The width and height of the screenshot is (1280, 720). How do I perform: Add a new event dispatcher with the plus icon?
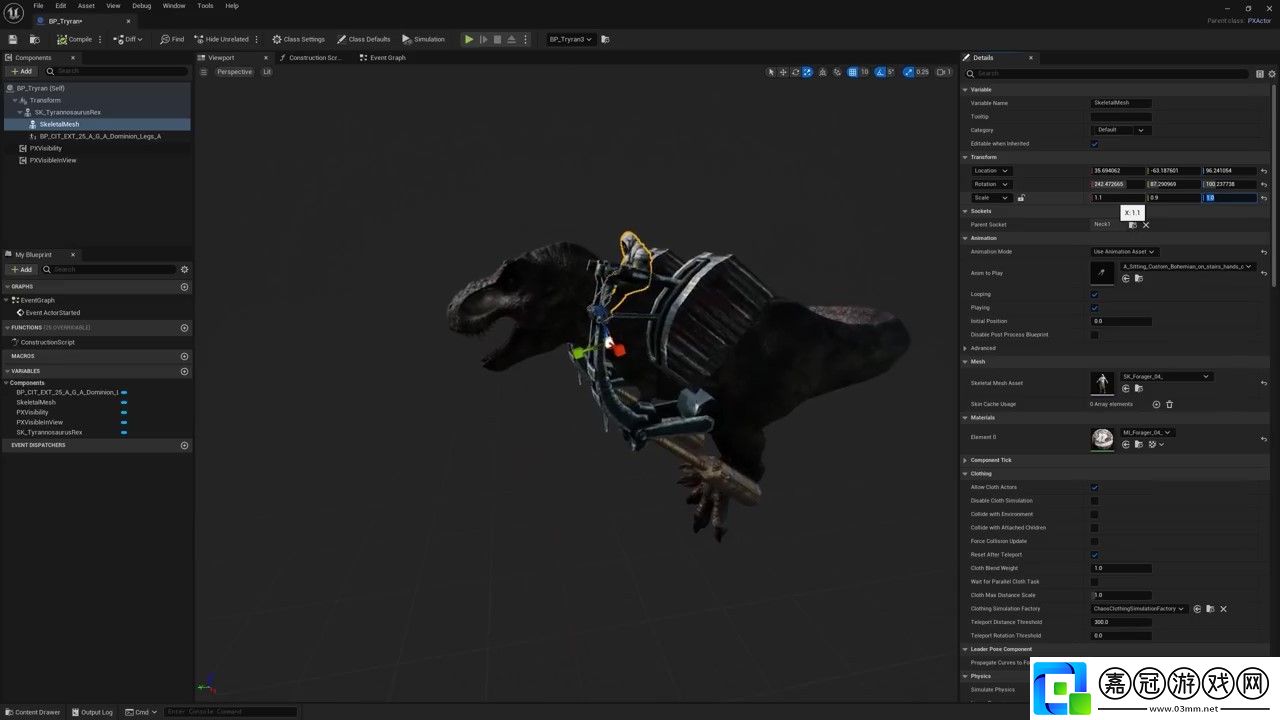[184, 445]
